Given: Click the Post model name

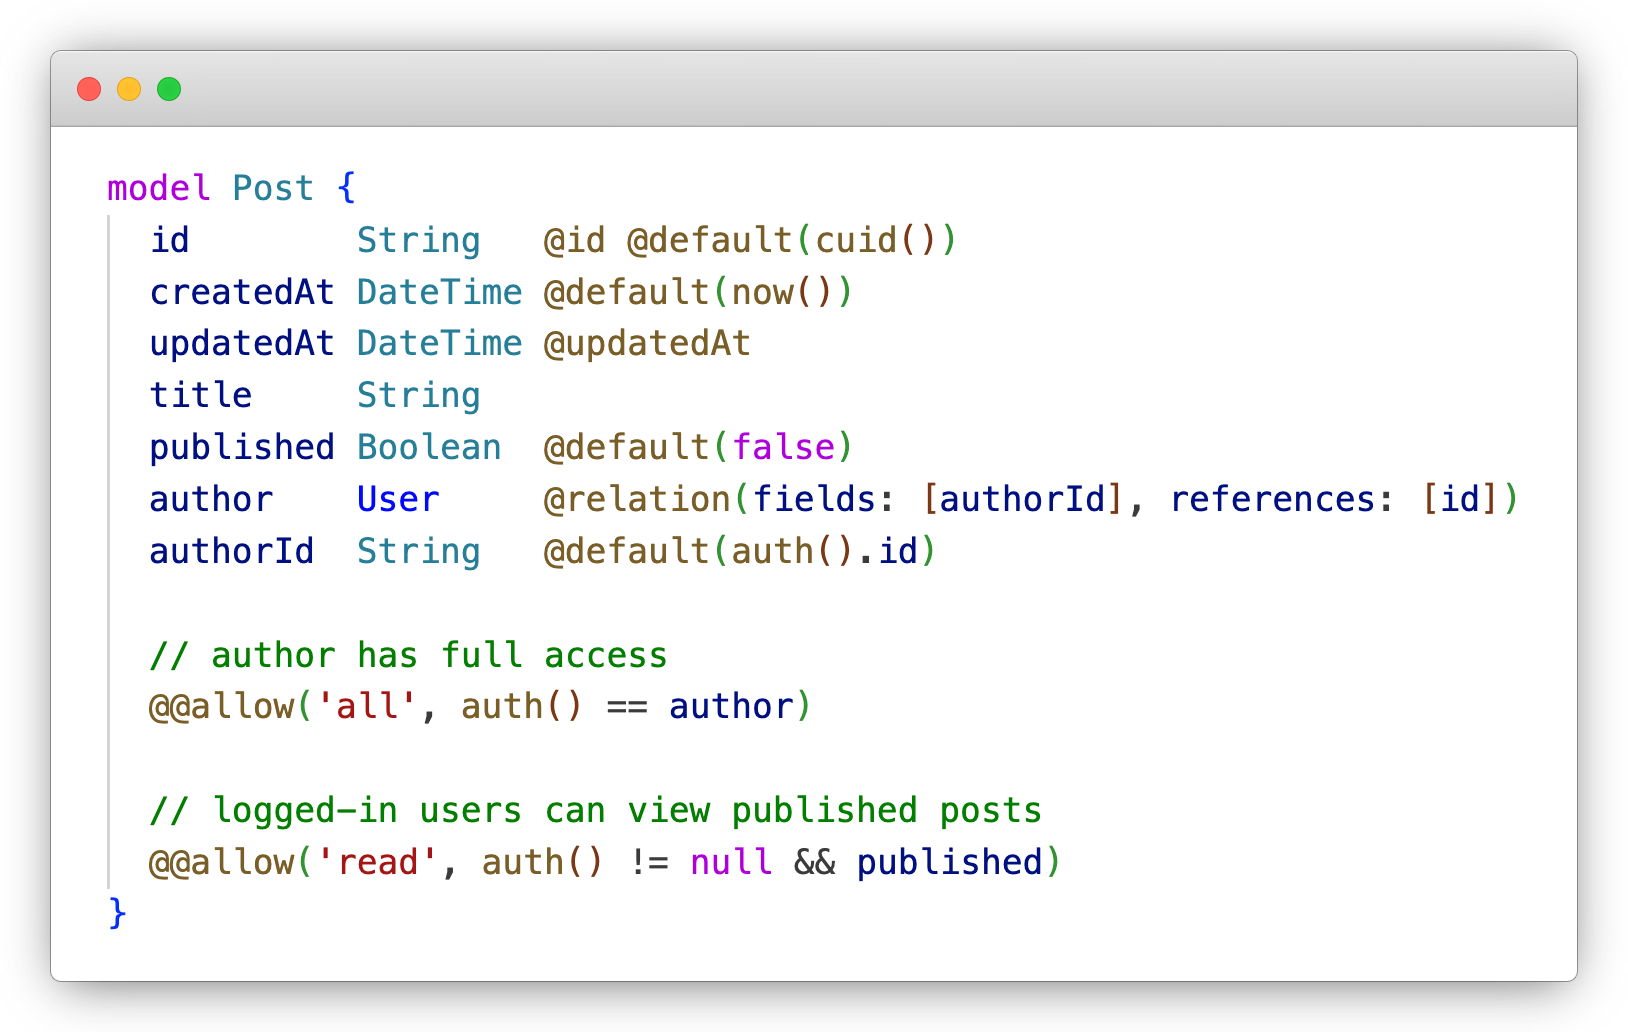Looking at the screenshot, I should click(272, 187).
